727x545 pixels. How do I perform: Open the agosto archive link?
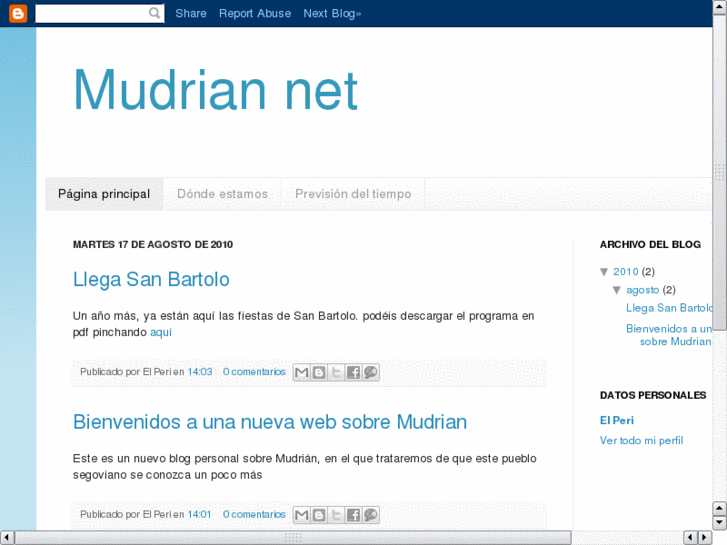643,290
